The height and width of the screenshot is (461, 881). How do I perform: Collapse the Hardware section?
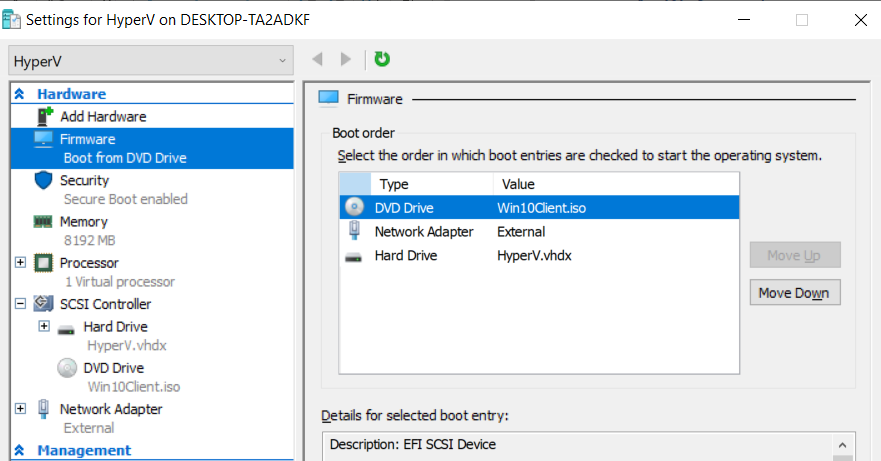point(19,94)
